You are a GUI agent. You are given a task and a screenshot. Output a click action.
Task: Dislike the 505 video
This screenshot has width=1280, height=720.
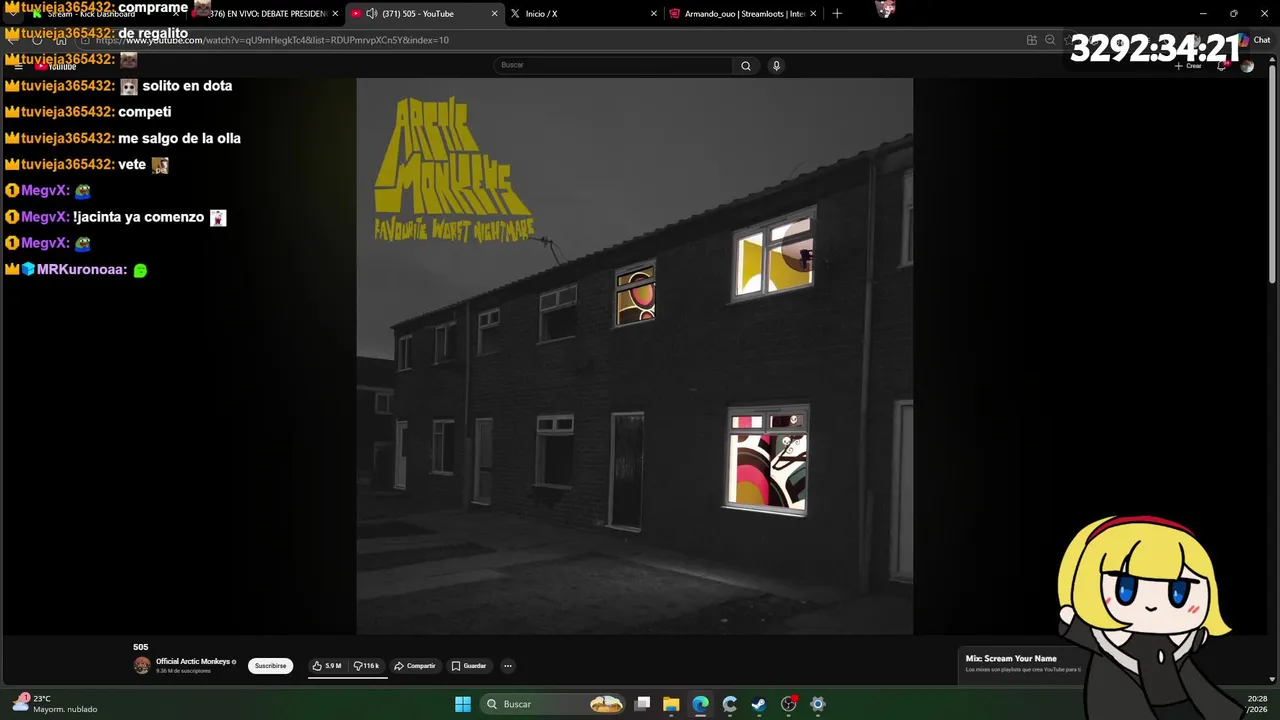[366, 666]
